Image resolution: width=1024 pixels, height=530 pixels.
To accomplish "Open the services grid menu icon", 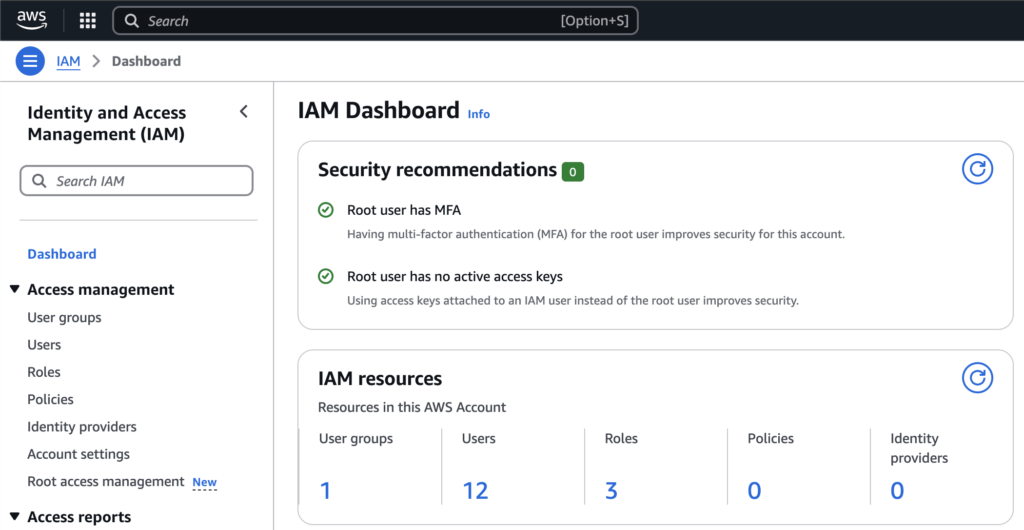I will point(87,21).
